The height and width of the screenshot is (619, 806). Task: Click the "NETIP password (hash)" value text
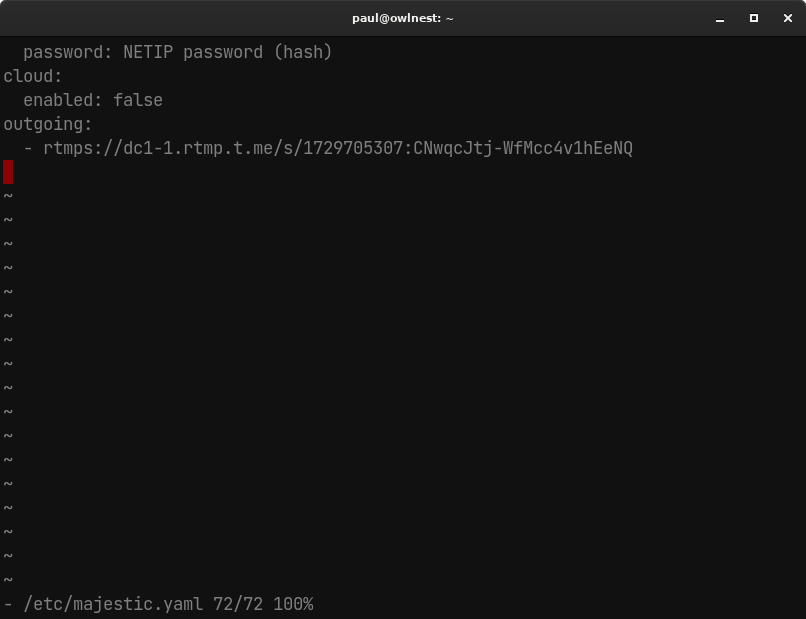click(x=227, y=52)
